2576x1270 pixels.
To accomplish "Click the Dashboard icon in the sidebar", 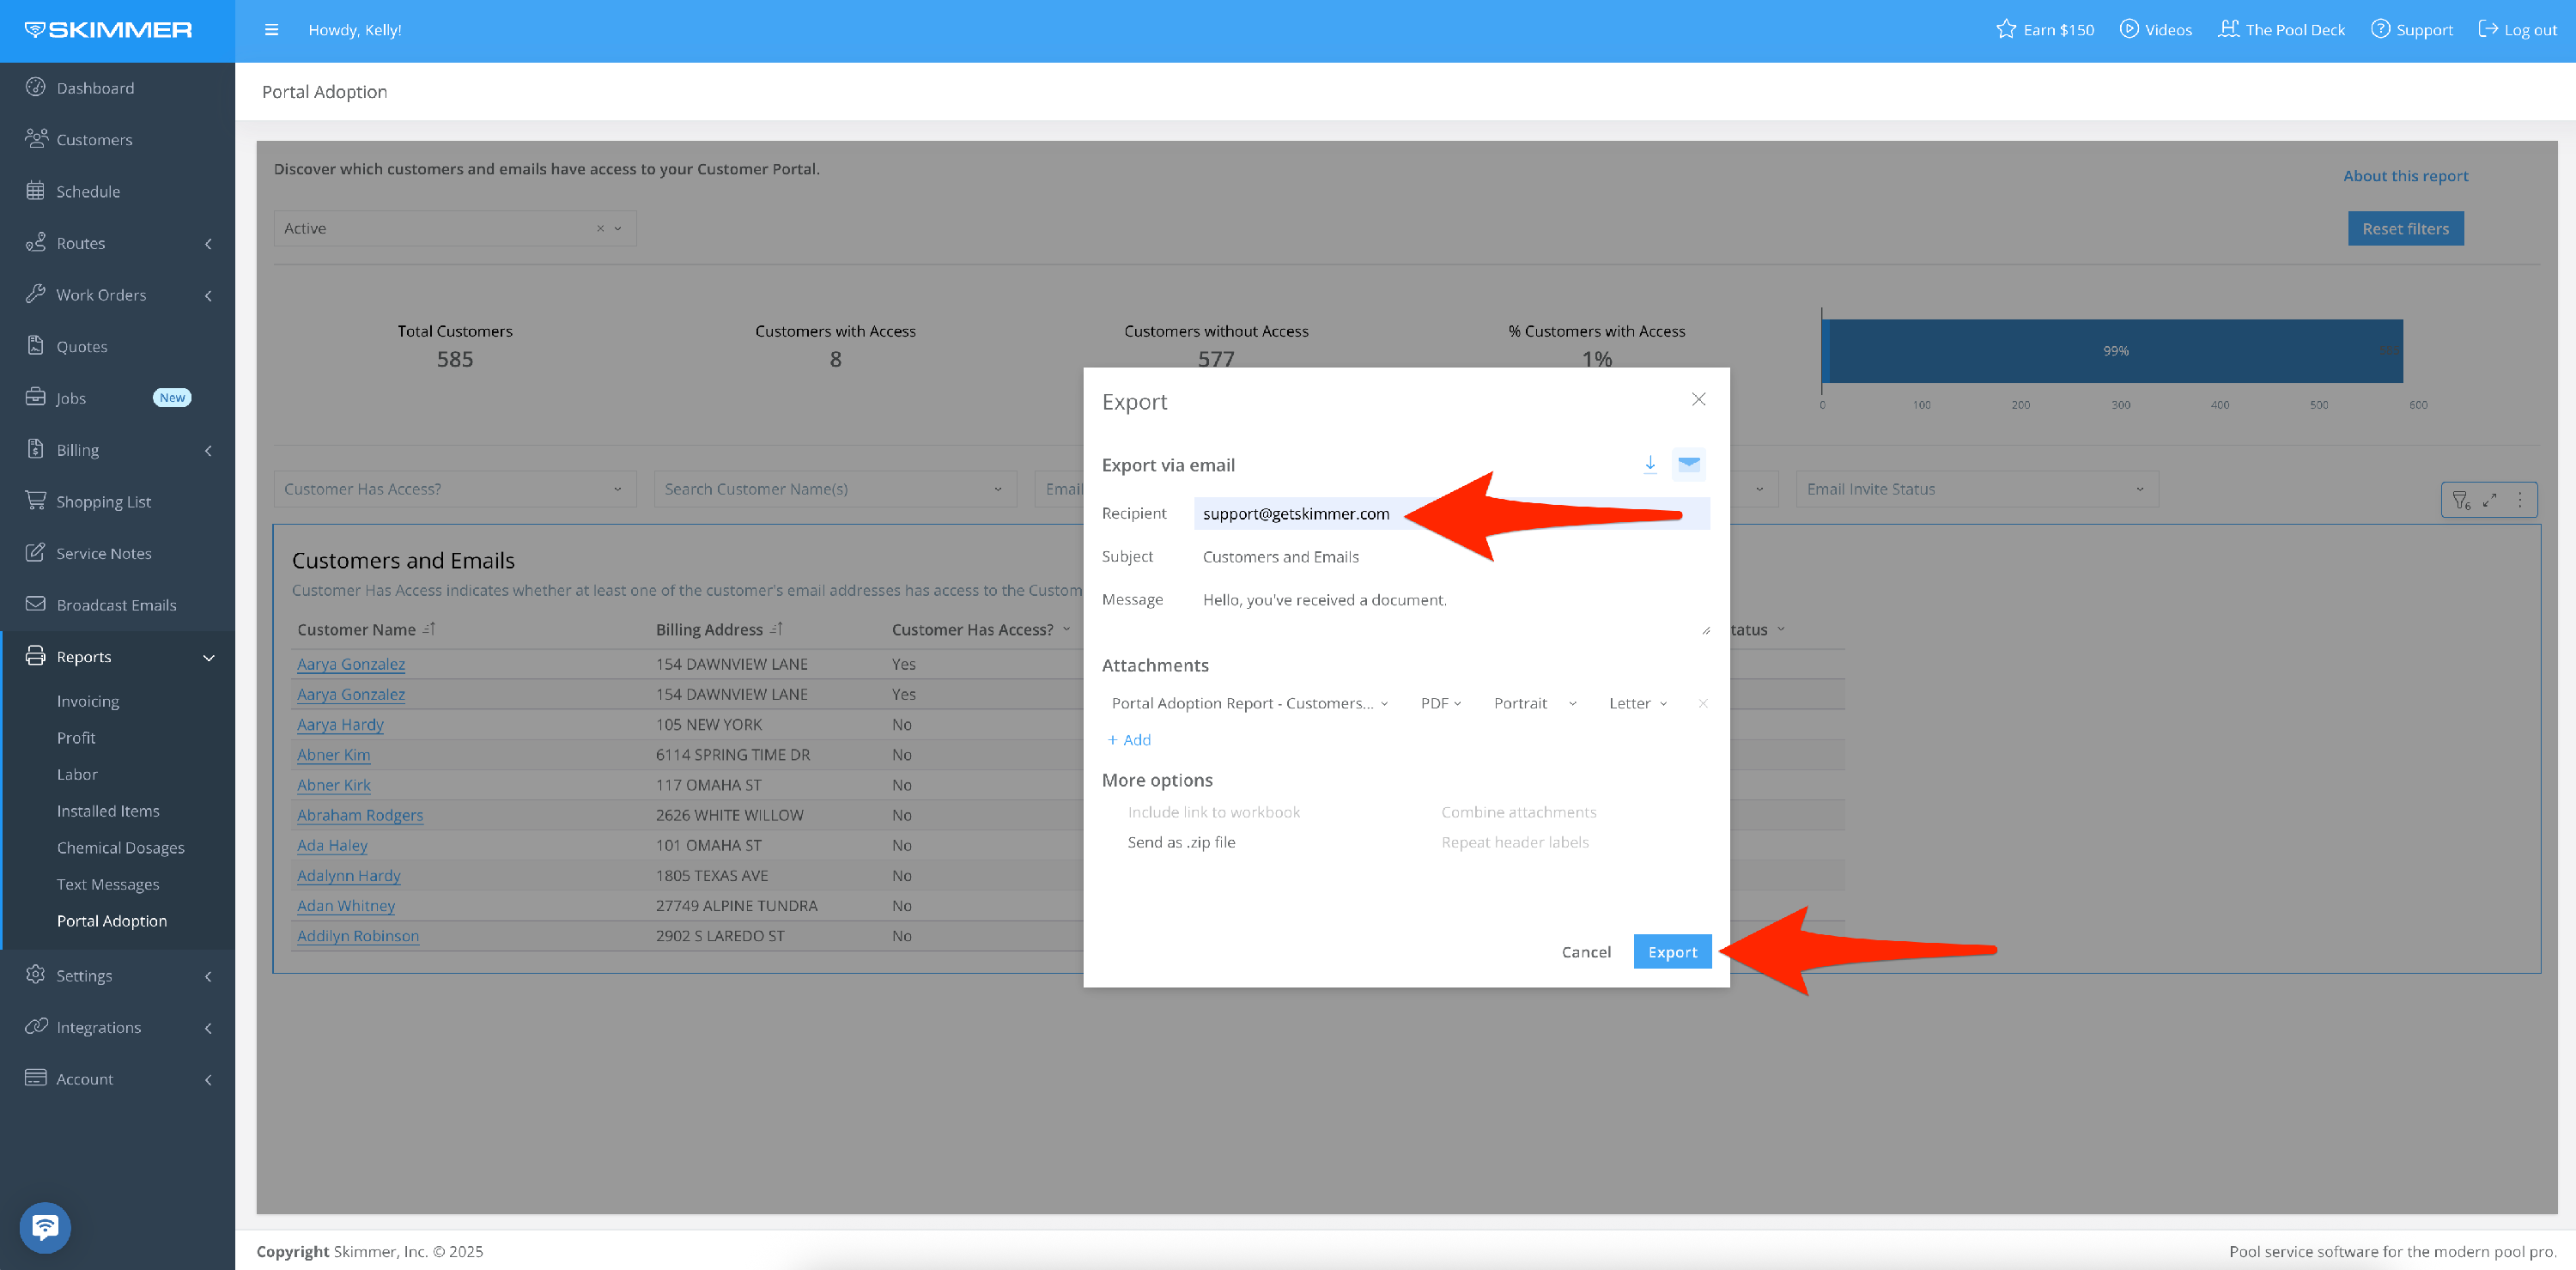I will click(36, 88).
